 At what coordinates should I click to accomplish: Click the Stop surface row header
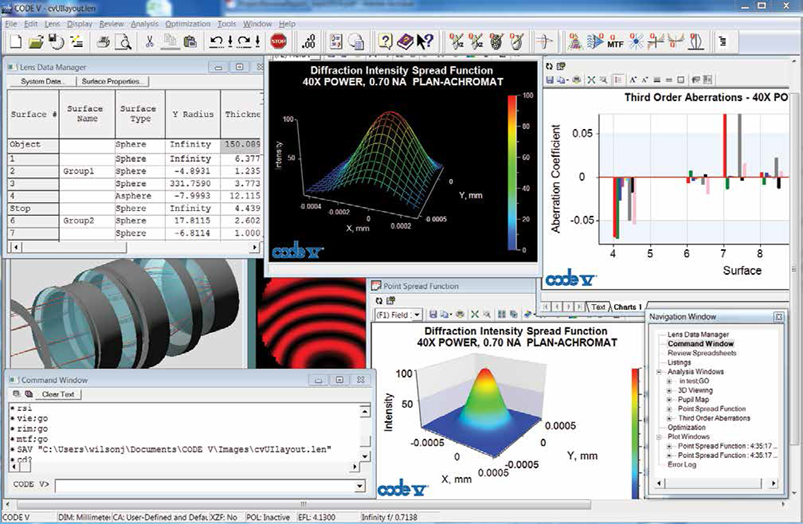click(33, 208)
